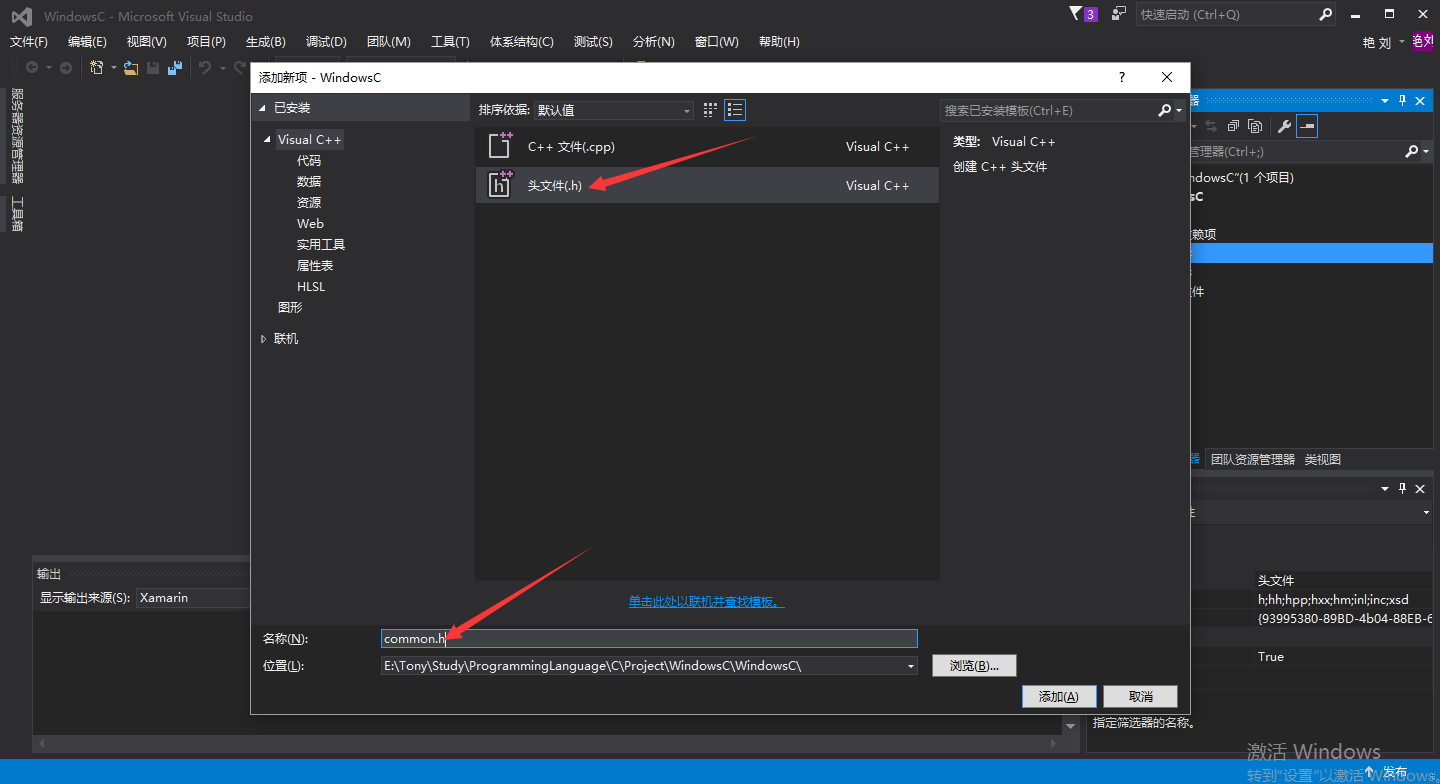The image size is (1440, 784).
Task: Open the 编辑(E) menu
Action: tap(87, 42)
